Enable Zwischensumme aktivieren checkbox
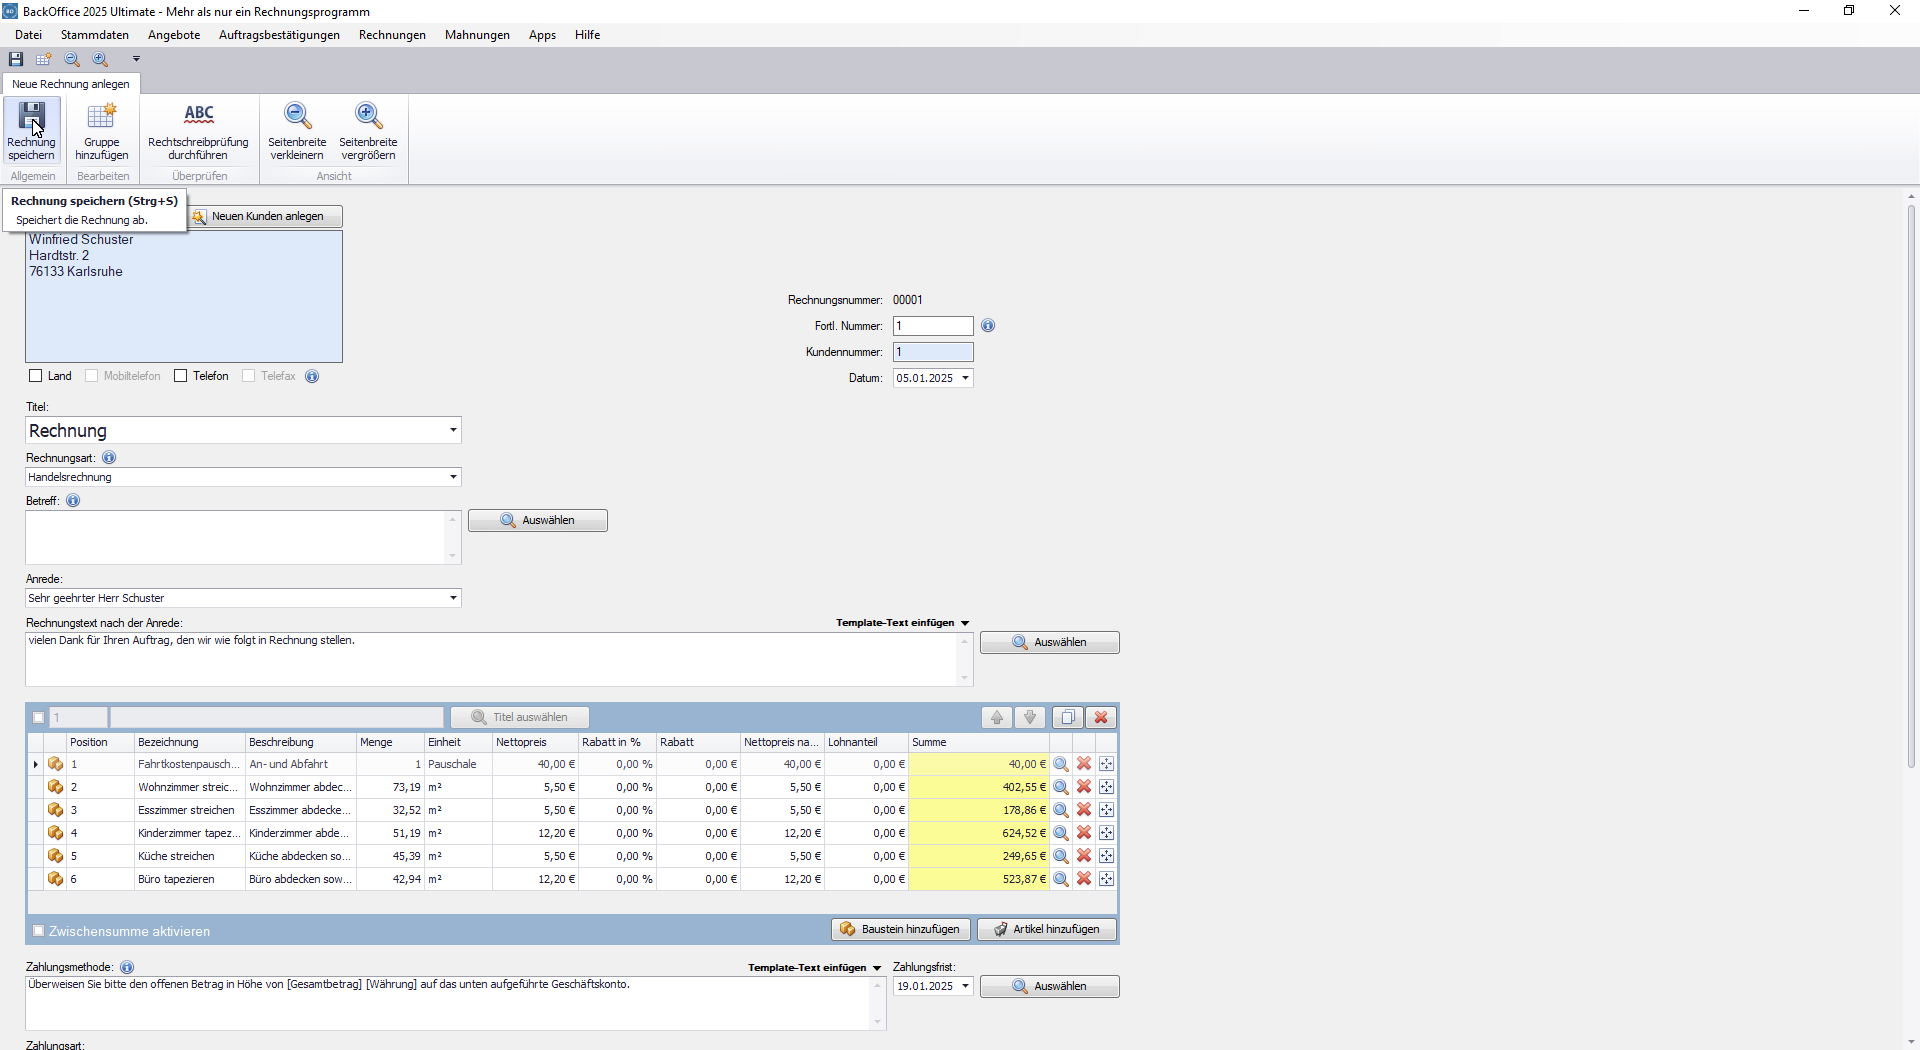This screenshot has width=1920, height=1050. [x=39, y=931]
